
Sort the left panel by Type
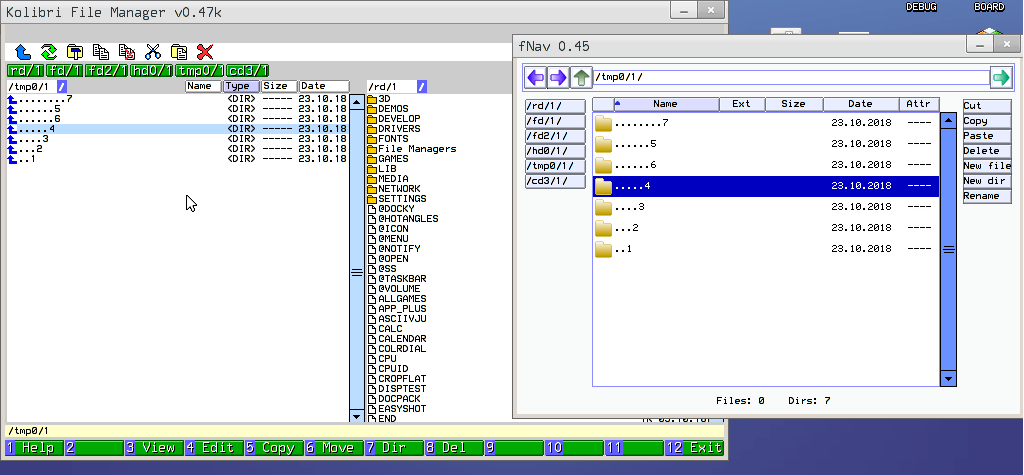click(240, 87)
